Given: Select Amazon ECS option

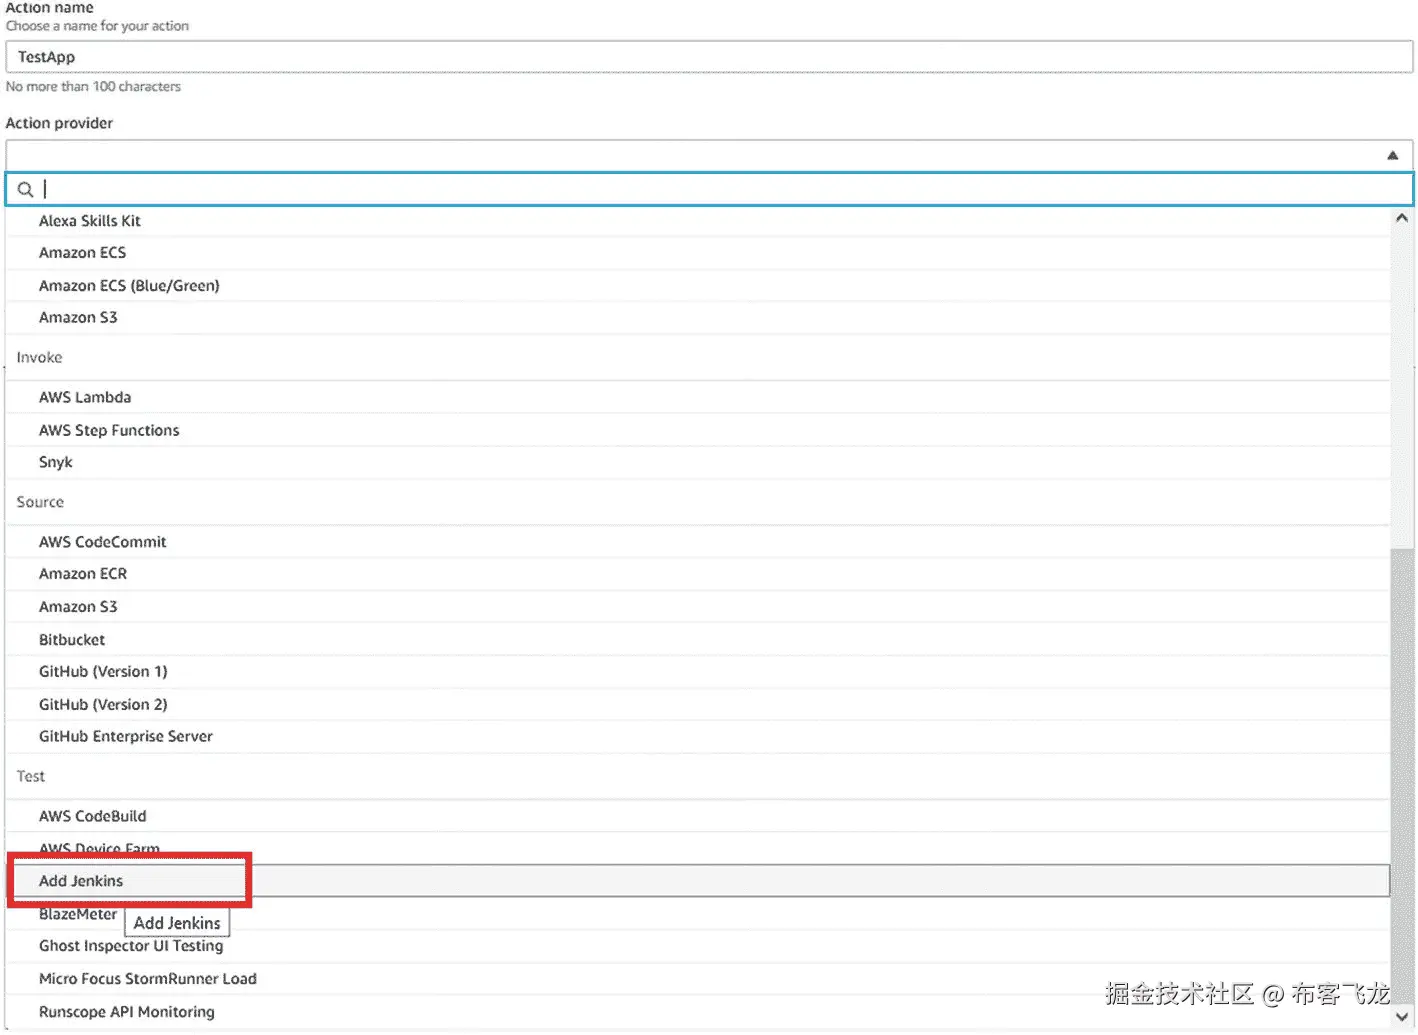Looking at the screenshot, I should [x=697, y=253].
